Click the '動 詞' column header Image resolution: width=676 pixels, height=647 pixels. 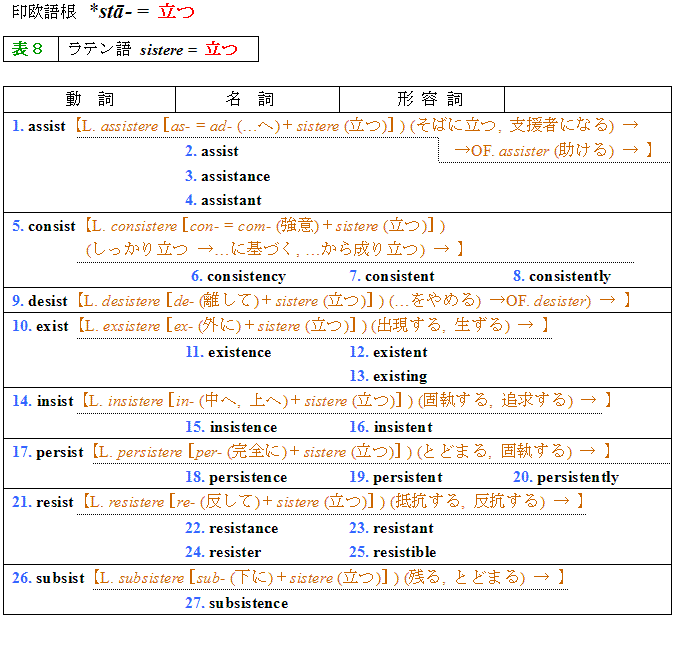pos(90,99)
